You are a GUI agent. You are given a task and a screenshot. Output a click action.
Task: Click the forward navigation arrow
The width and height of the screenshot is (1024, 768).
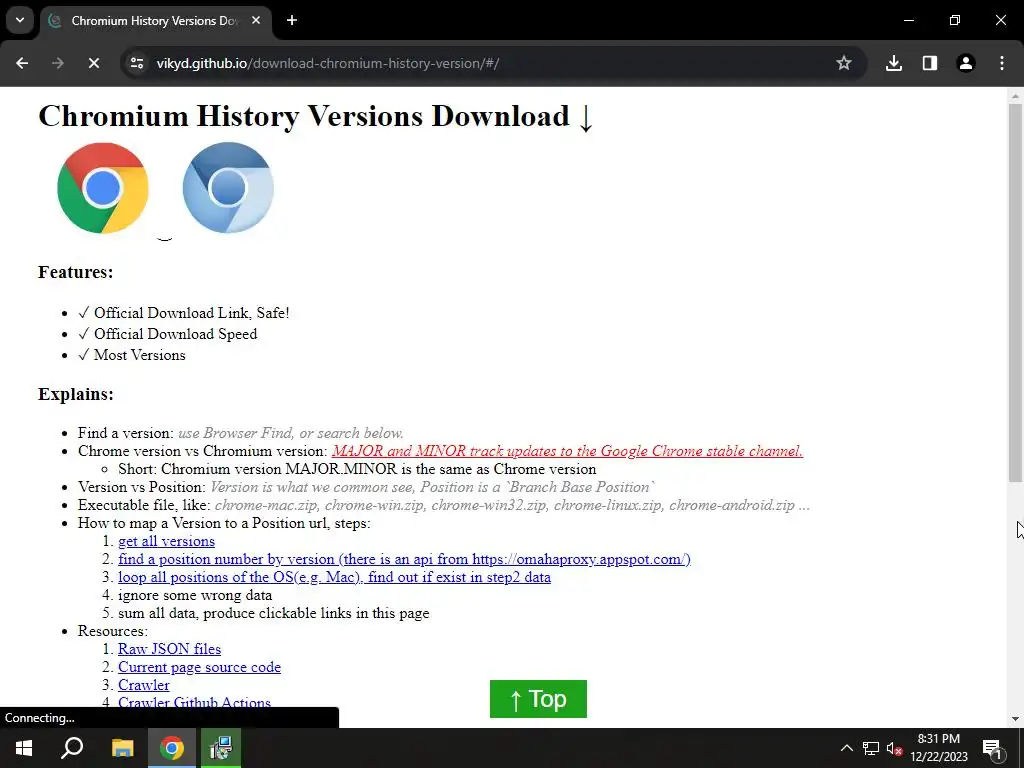tap(57, 63)
